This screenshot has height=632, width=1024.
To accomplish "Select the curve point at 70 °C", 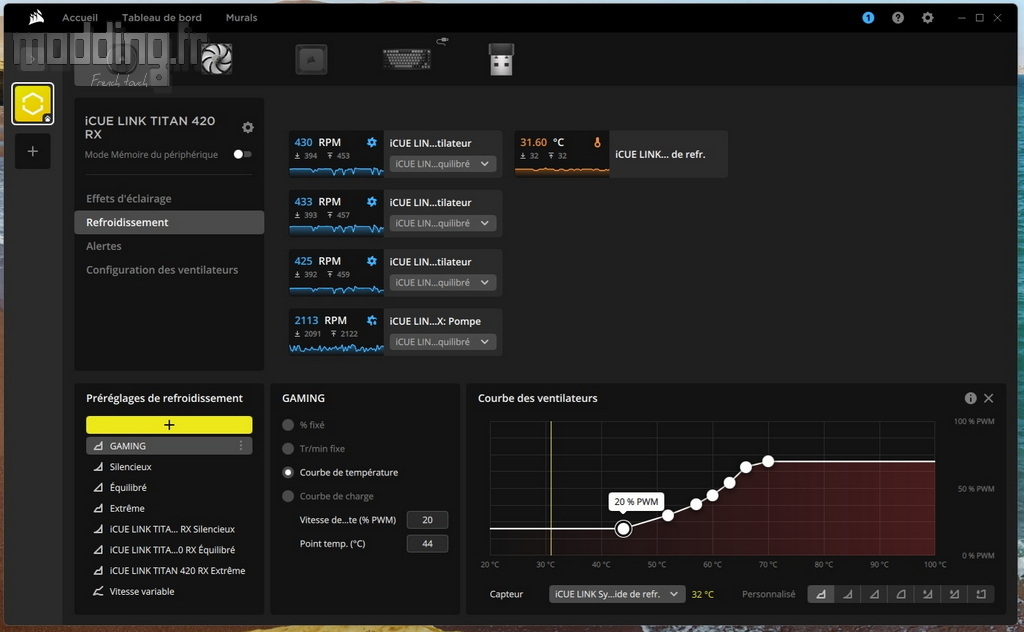I will (x=768, y=462).
